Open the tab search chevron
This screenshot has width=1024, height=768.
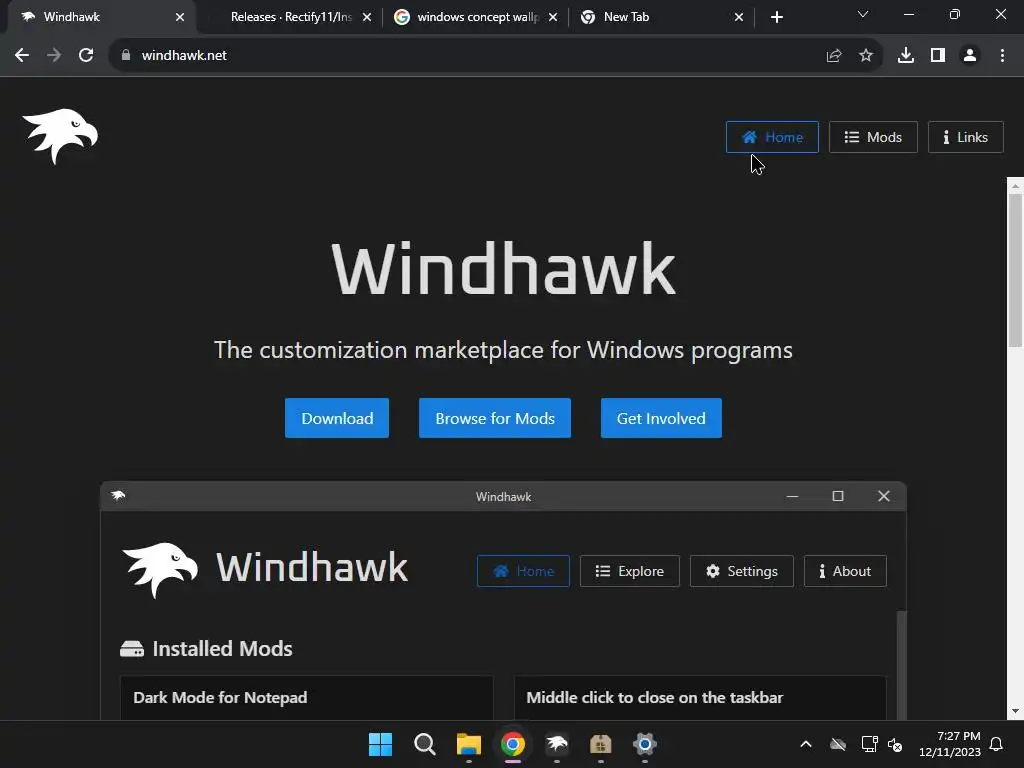pyautogui.click(x=863, y=14)
